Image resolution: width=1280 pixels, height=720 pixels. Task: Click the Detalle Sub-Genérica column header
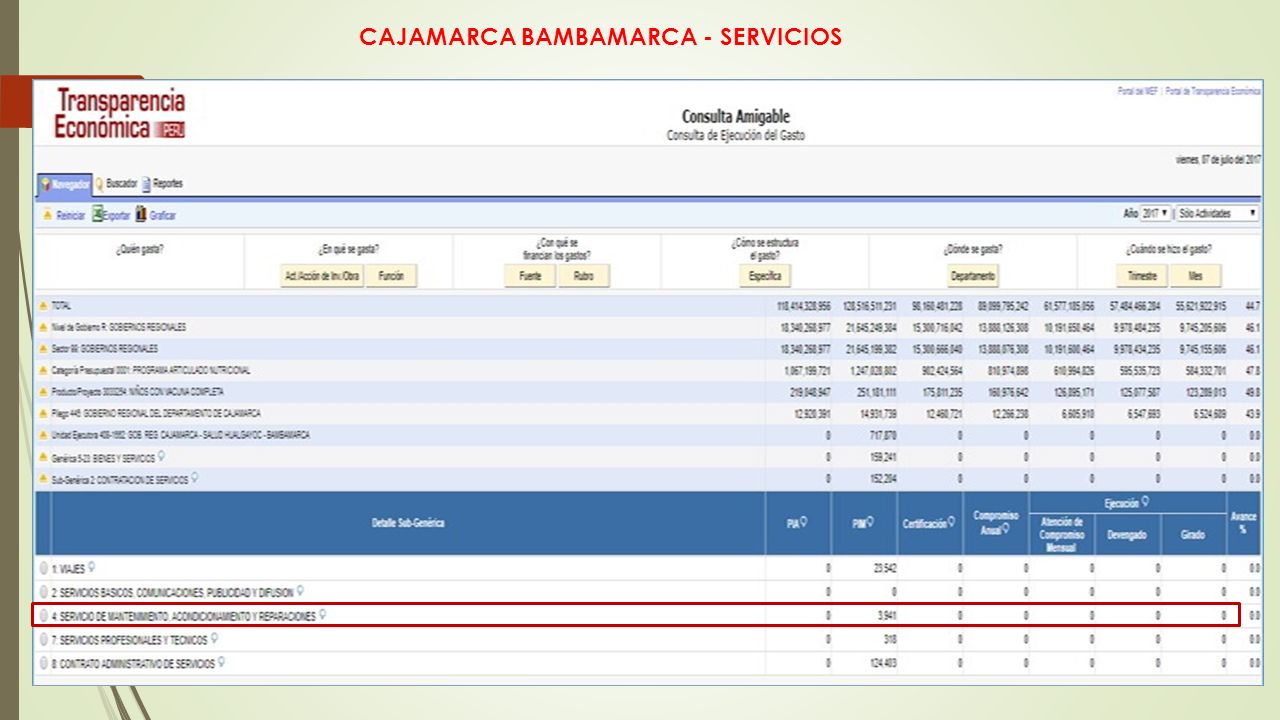[407, 523]
